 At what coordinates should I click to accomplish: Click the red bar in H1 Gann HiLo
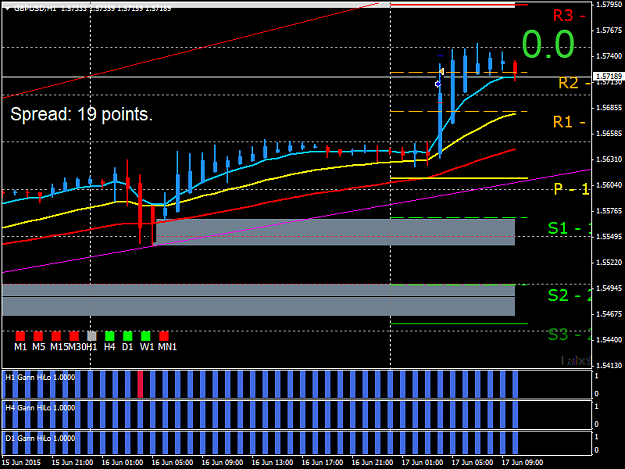pos(140,384)
